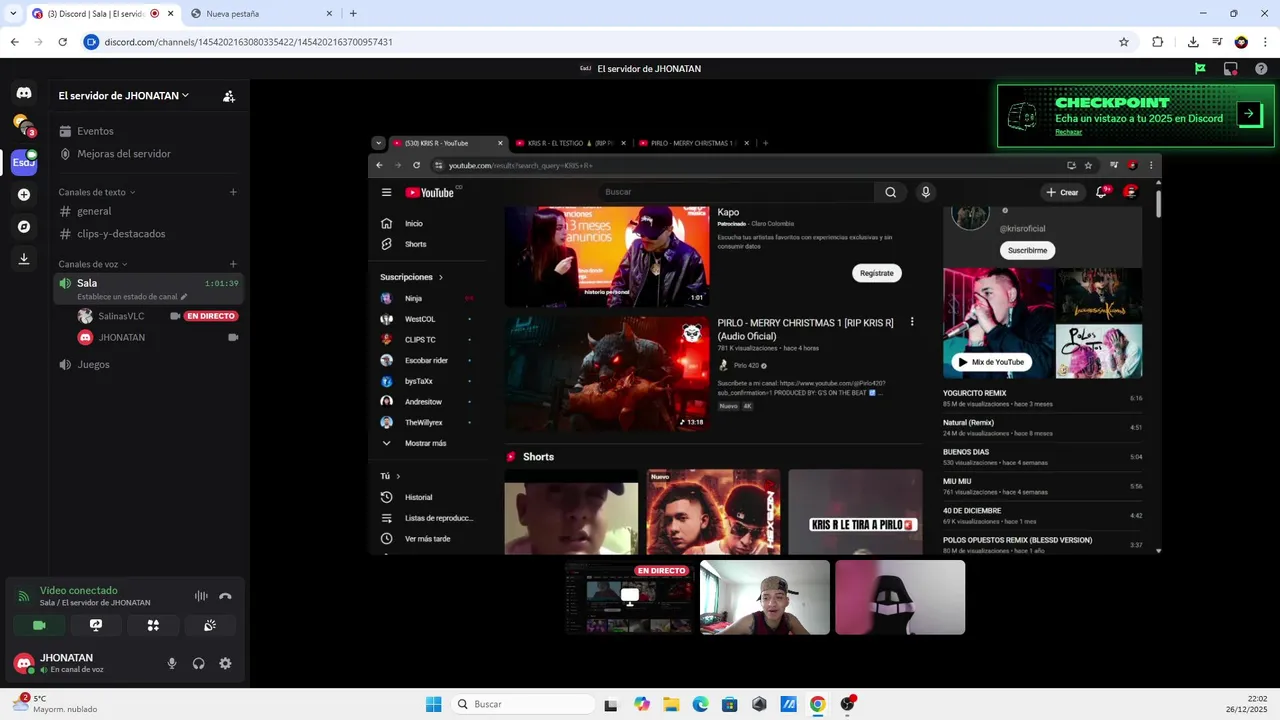Select Discord avatar mask participant tile
Screen dimensions: 1280x720
(900, 597)
